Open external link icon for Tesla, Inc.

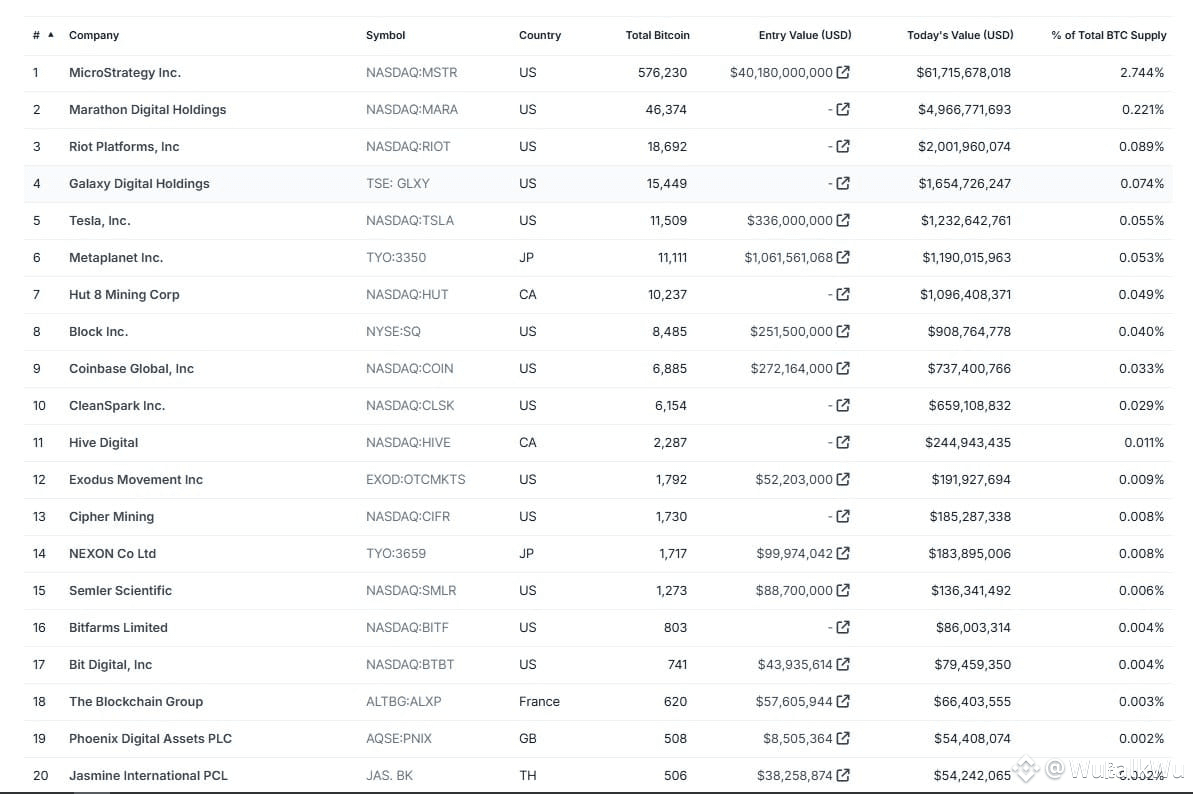pyautogui.click(x=843, y=221)
